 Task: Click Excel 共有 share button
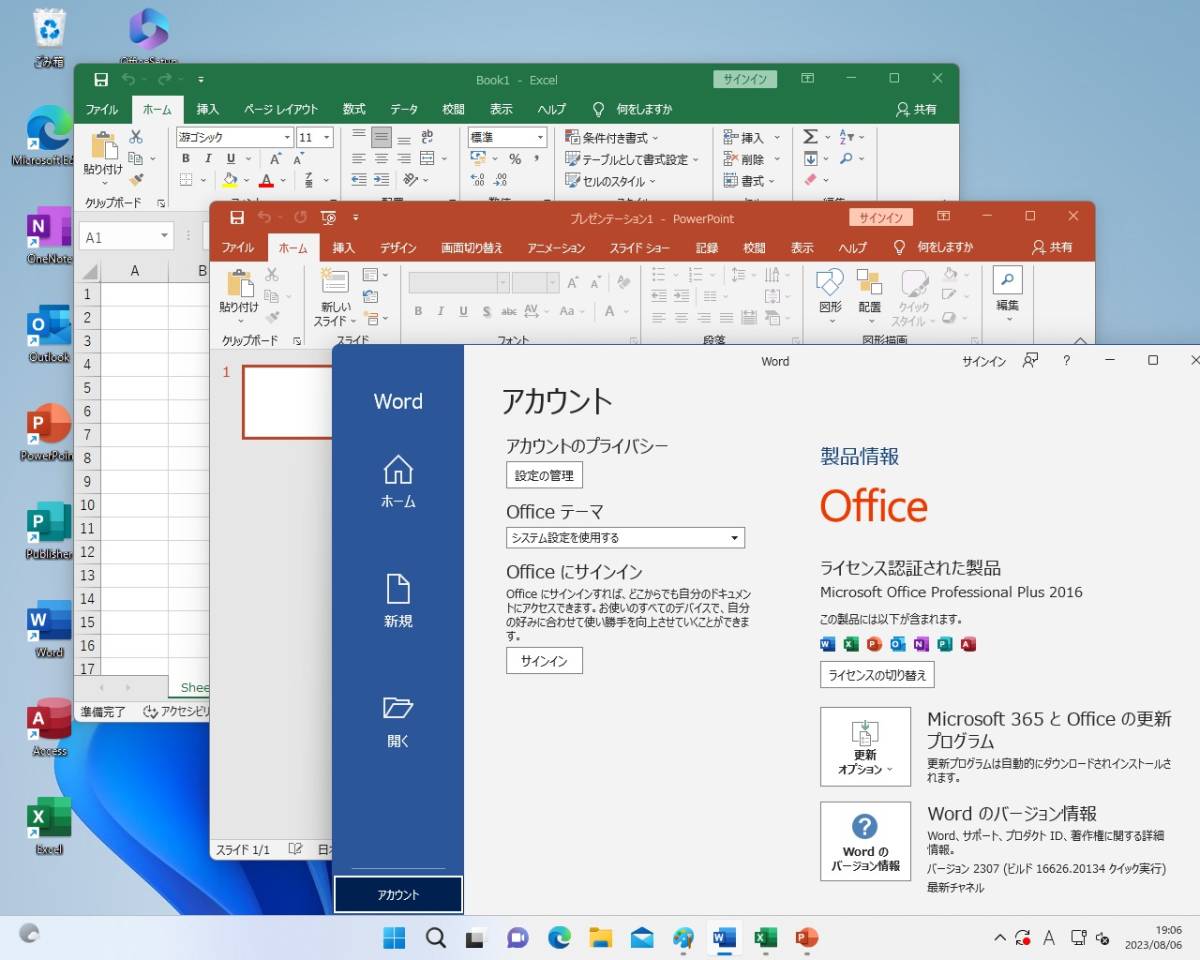tap(917, 109)
